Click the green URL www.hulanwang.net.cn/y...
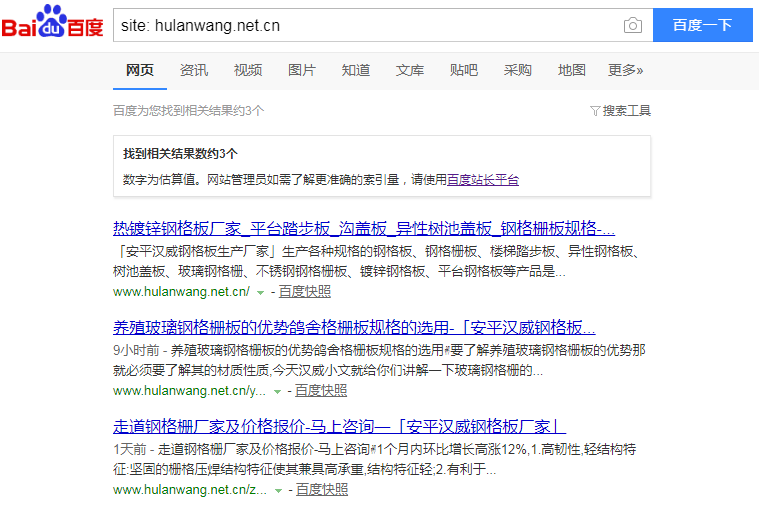The width and height of the screenshot is (759, 508). pos(190,391)
